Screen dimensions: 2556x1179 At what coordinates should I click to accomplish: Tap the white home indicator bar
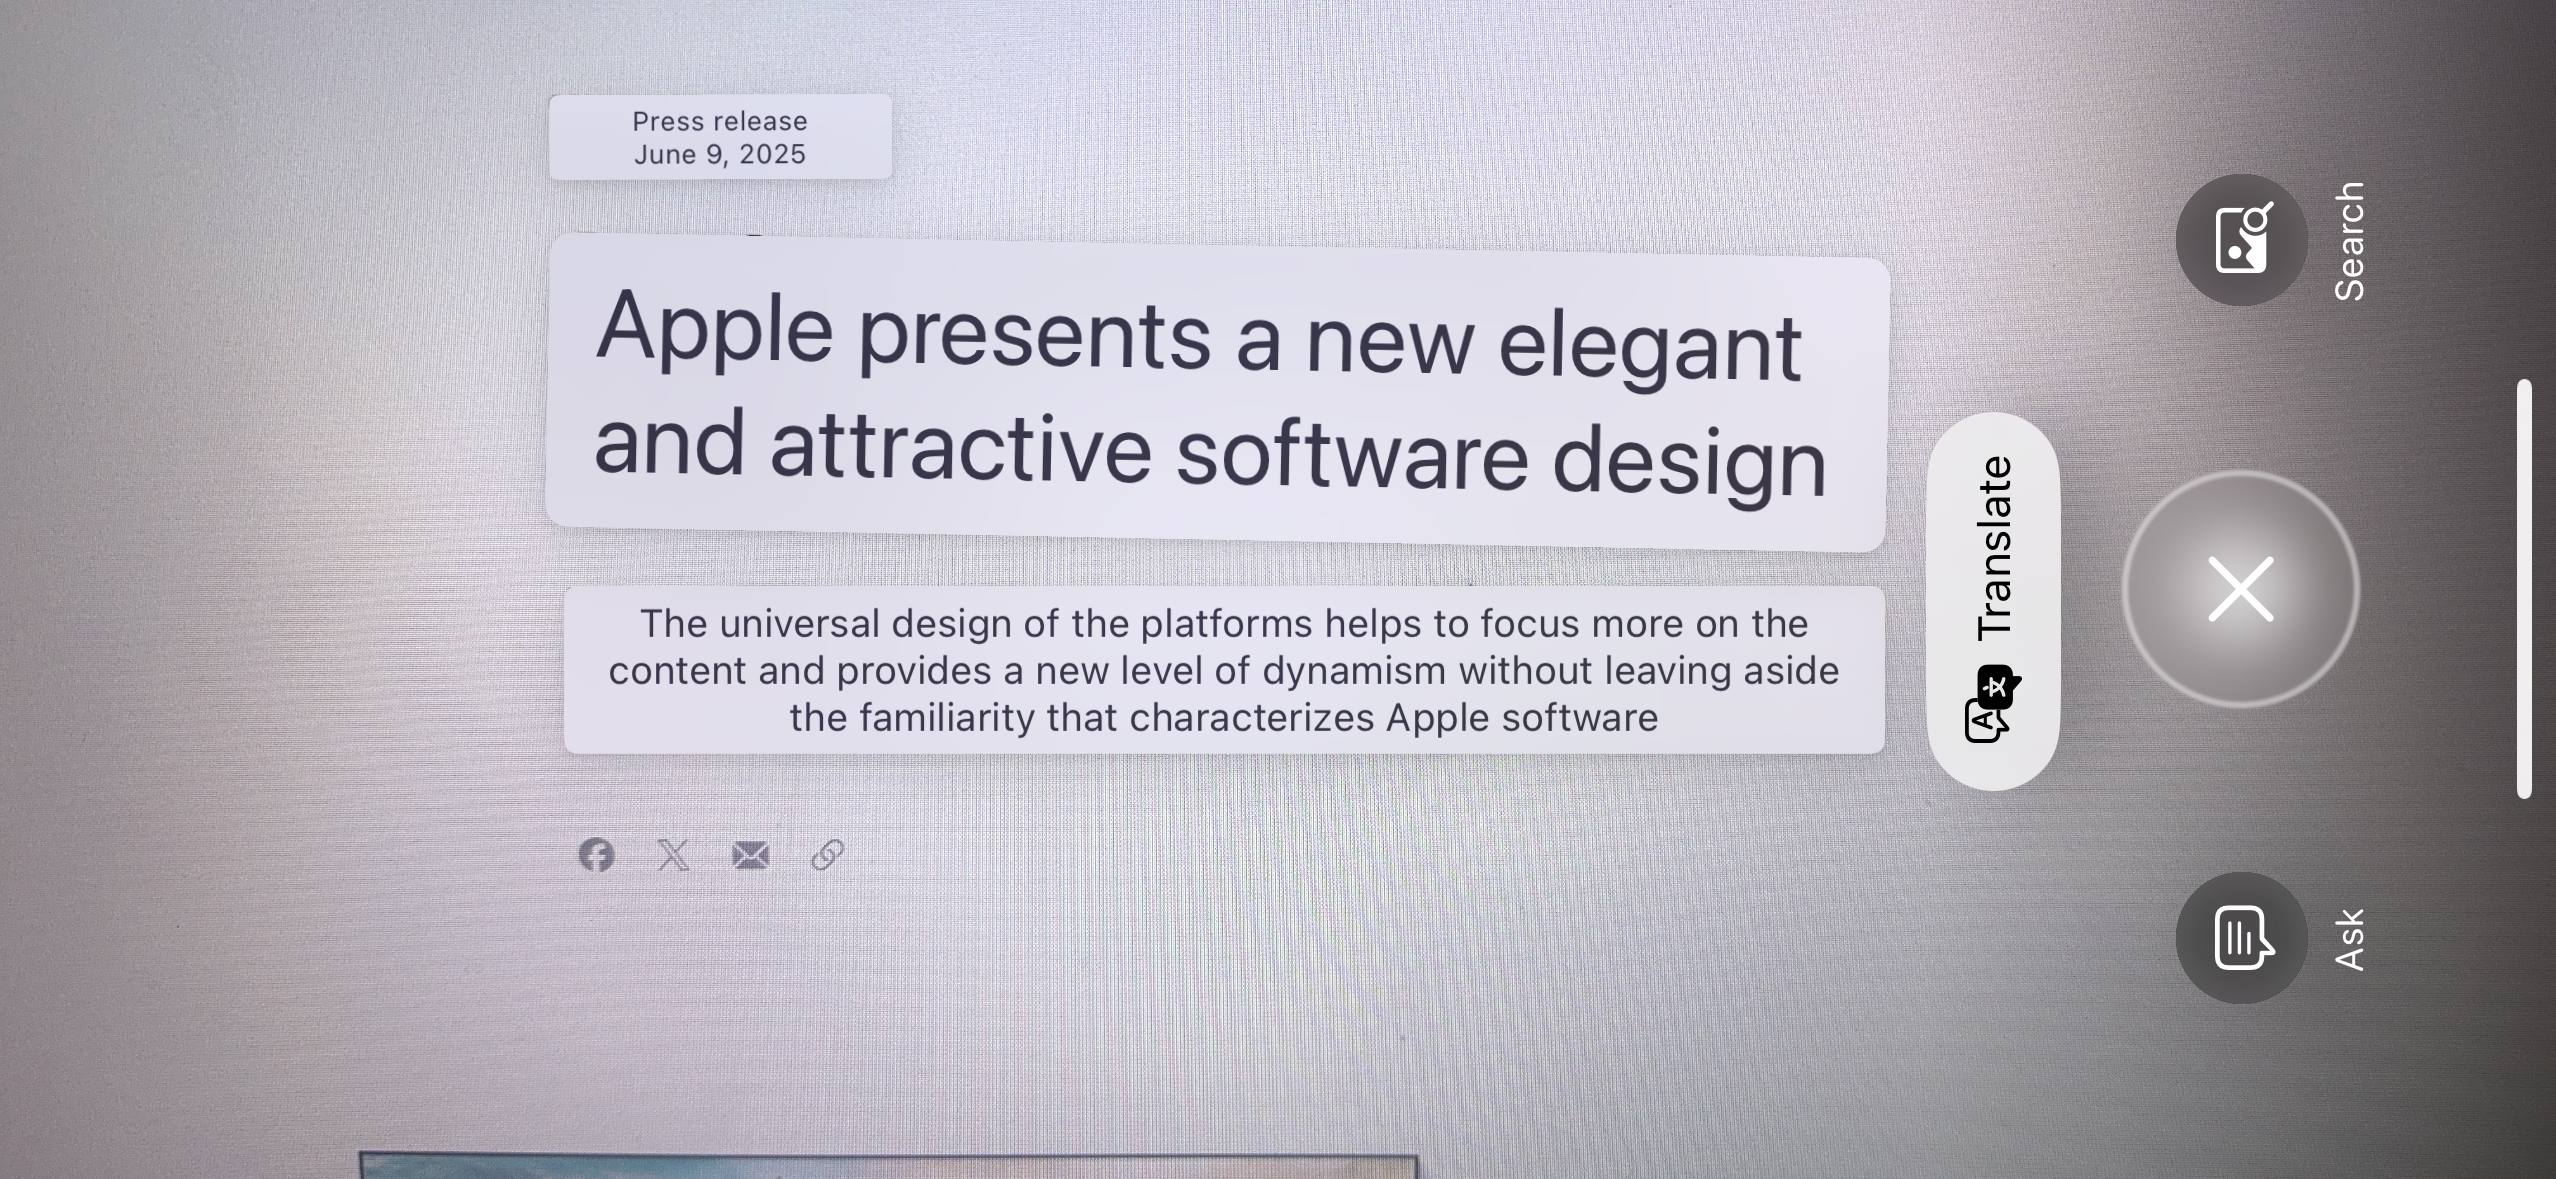[x=2524, y=589]
